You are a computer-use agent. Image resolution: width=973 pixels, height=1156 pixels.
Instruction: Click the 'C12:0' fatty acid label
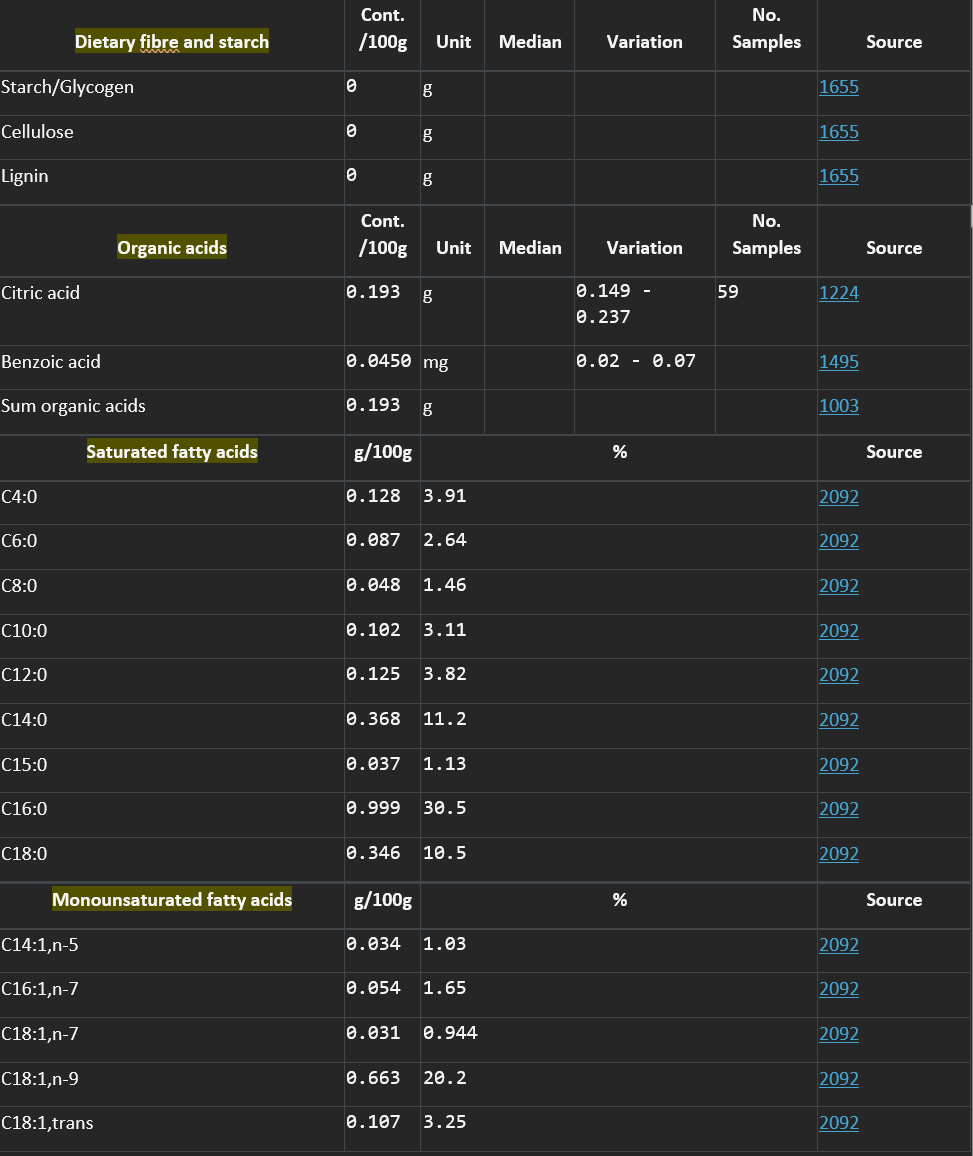pos(24,675)
